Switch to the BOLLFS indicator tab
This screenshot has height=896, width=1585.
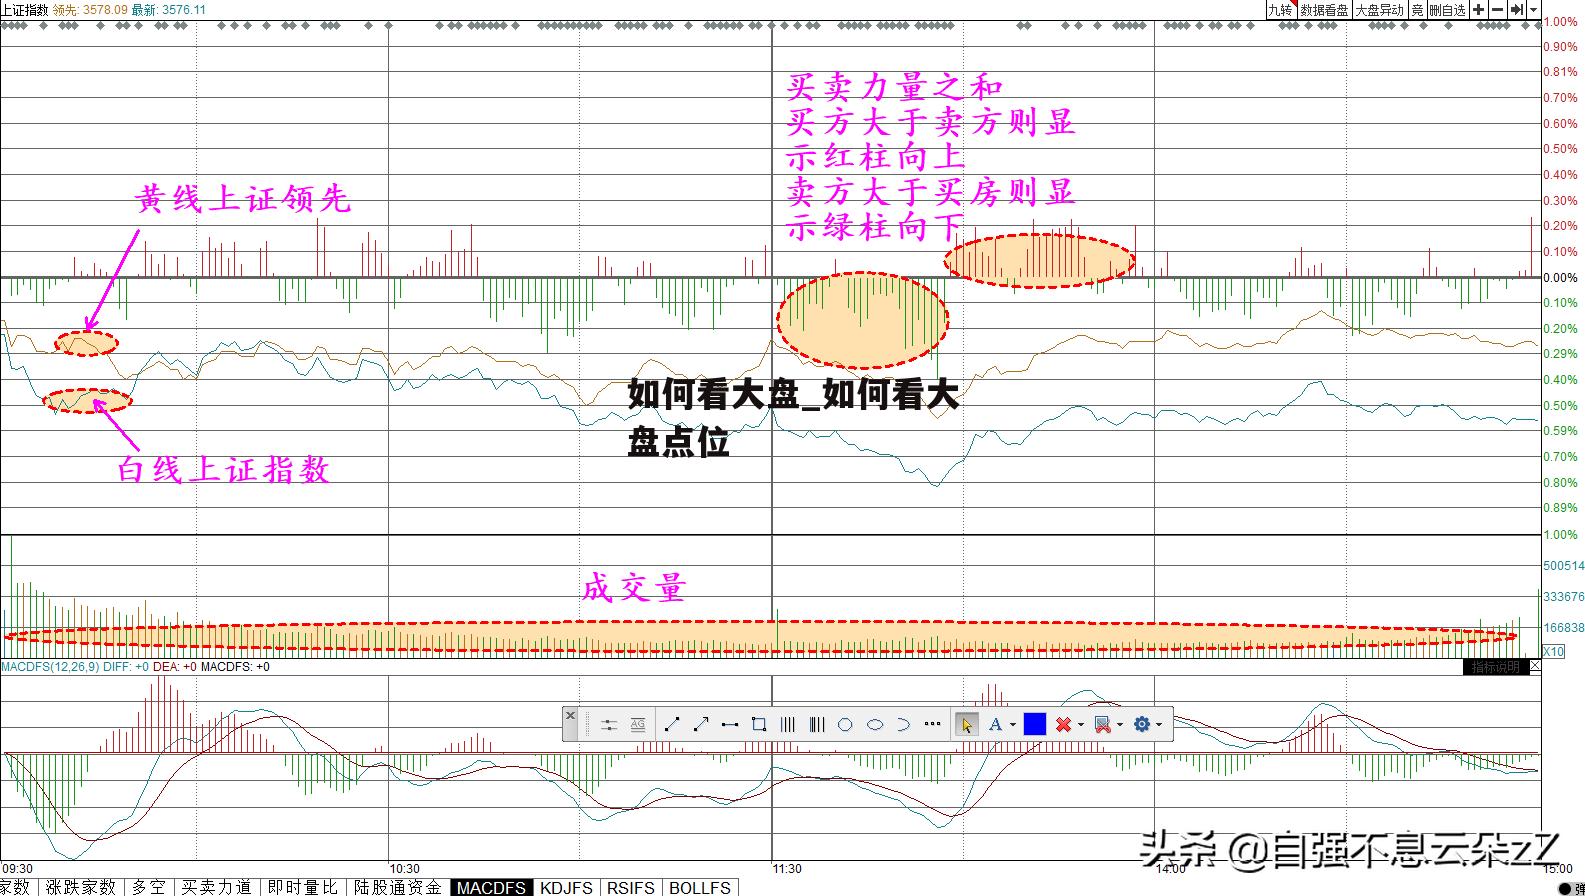pyautogui.click(x=700, y=887)
